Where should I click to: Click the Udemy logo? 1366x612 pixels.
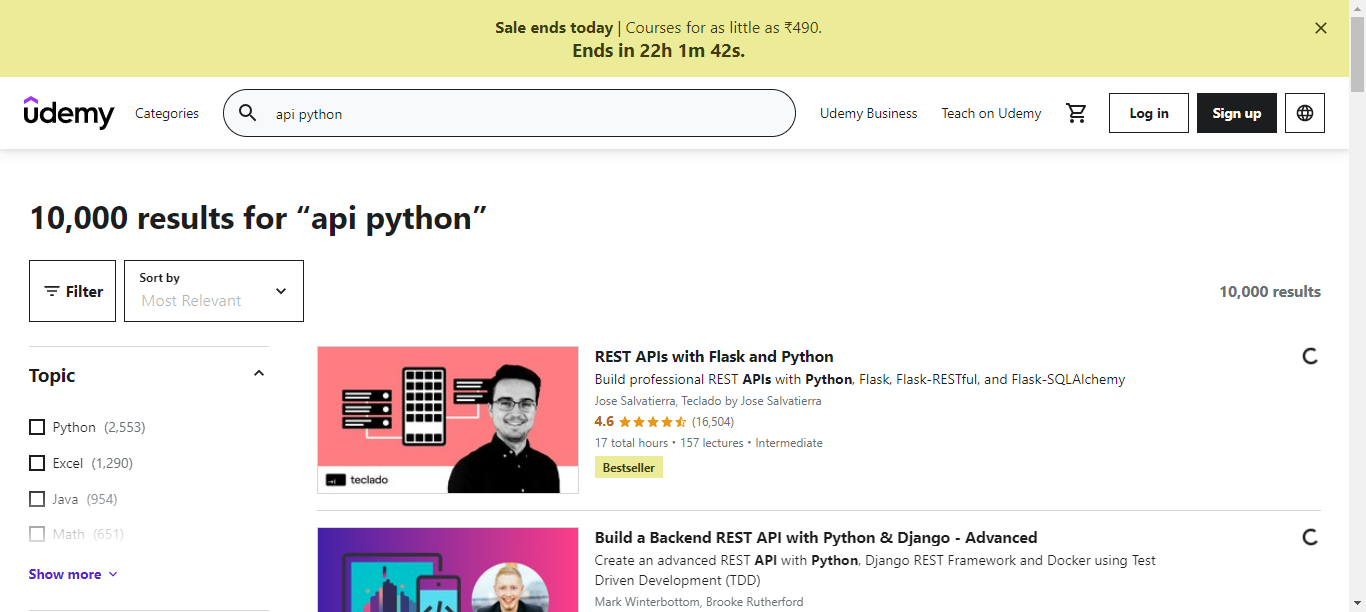tap(69, 113)
